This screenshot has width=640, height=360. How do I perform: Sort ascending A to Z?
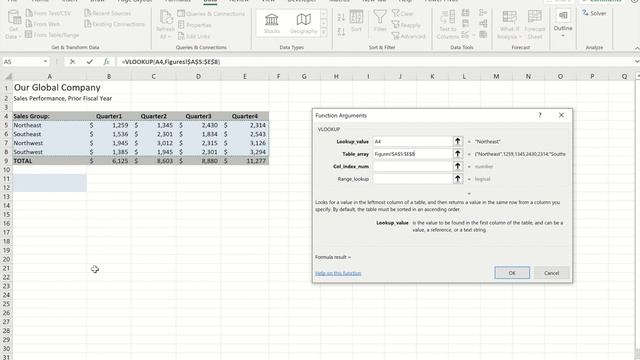pos(341,17)
